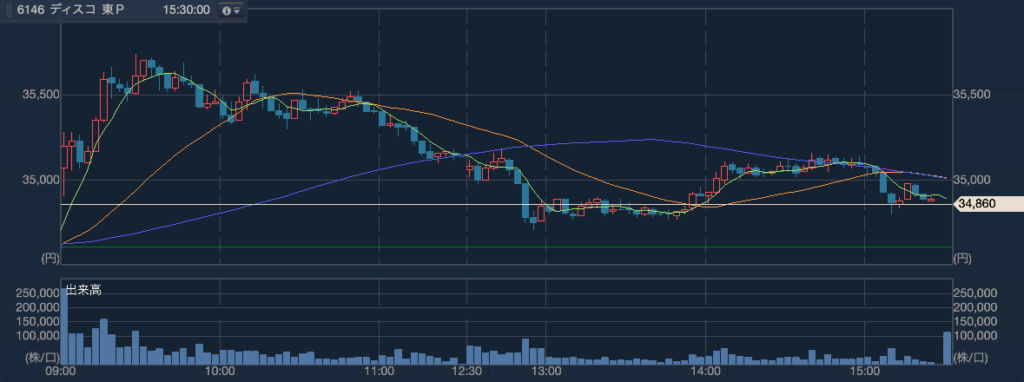The height and width of the screenshot is (382, 1024).
Task: Click the right-axis '35,000' price label
Action: point(972,180)
